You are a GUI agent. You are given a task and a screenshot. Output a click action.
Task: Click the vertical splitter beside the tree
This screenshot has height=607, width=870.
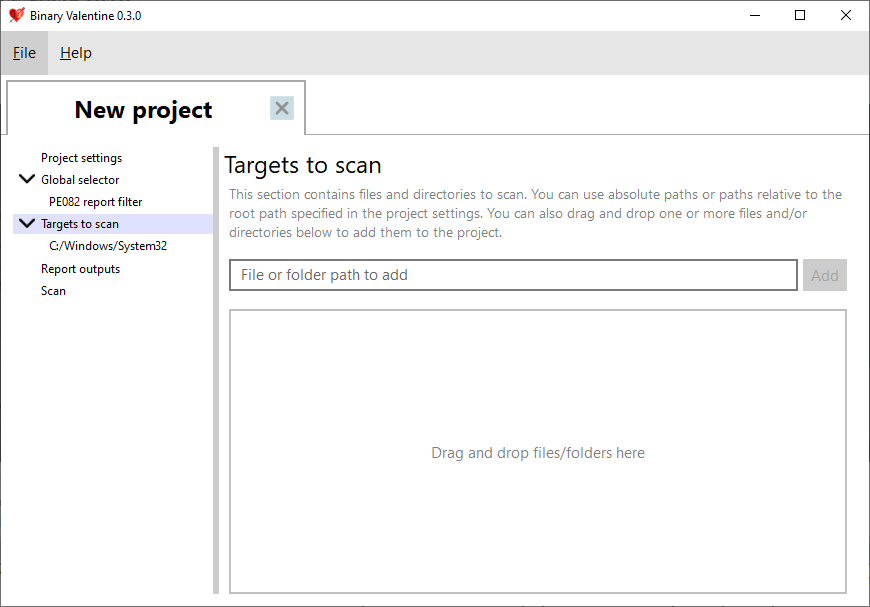point(216,371)
